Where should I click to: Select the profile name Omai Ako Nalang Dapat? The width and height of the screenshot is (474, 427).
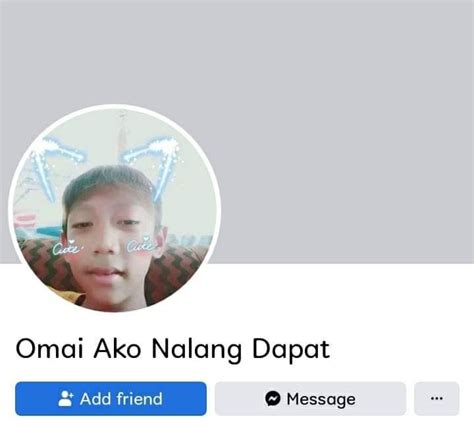pos(173,349)
